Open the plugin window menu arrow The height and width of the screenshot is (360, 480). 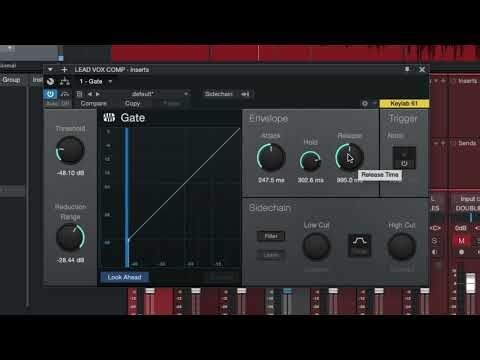(50, 69)
